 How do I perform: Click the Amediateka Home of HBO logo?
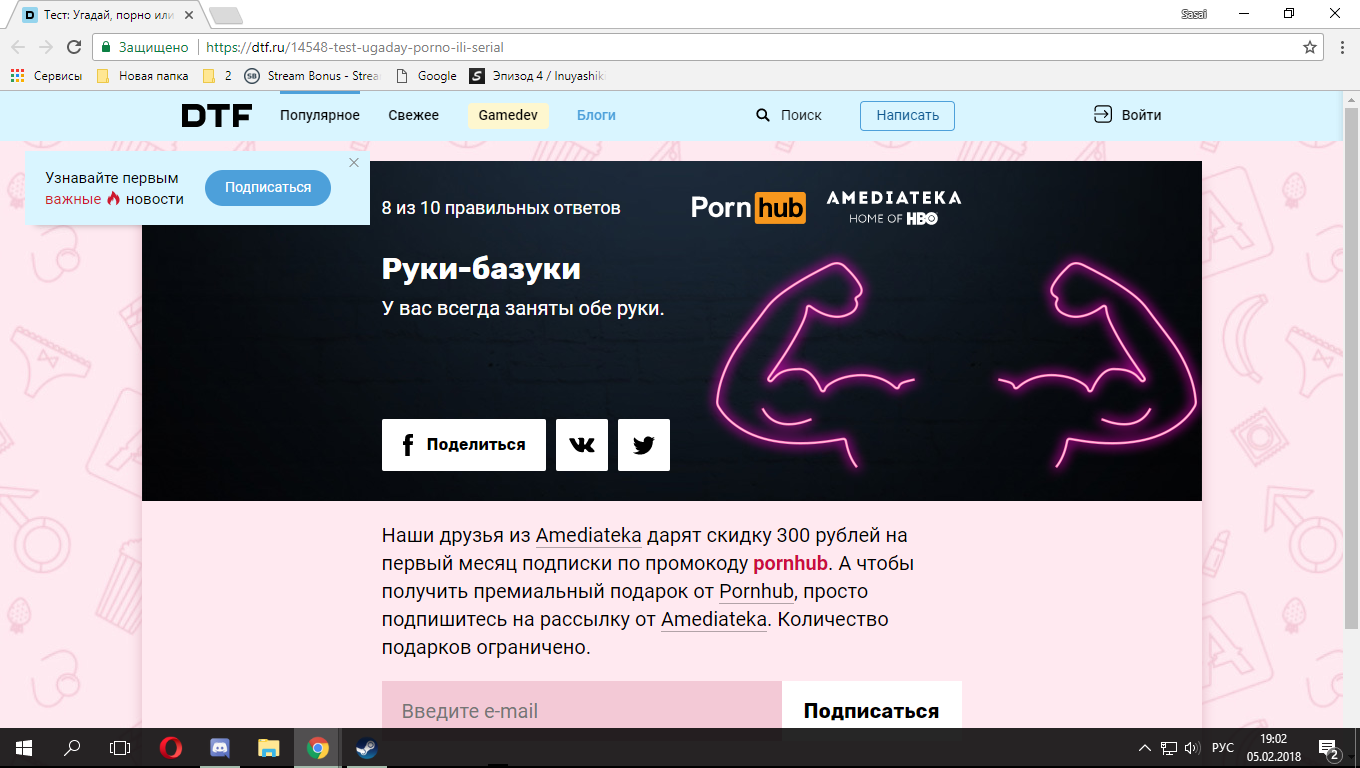pos(894,207)
